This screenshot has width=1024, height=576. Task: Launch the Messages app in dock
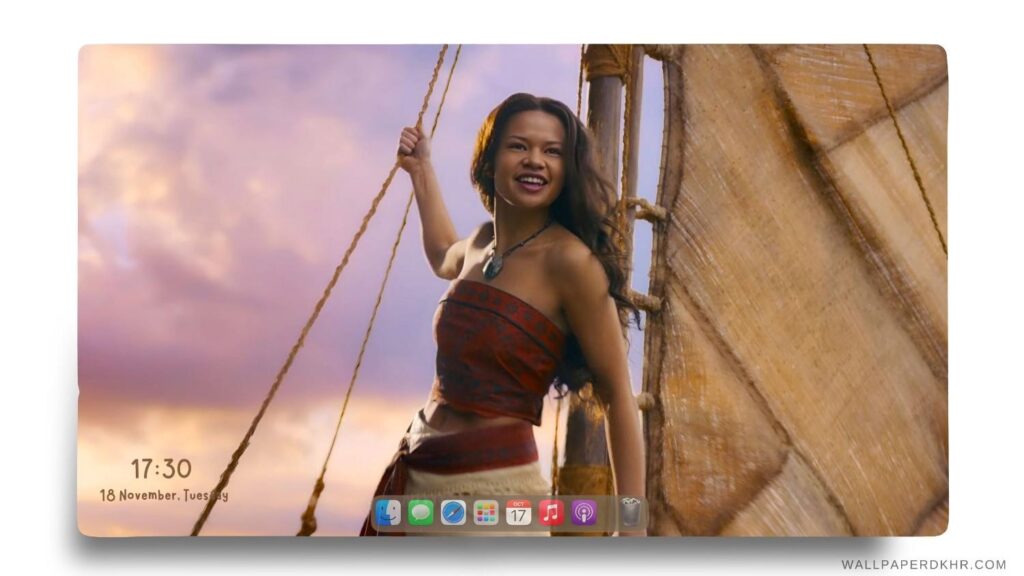[421, 513]
